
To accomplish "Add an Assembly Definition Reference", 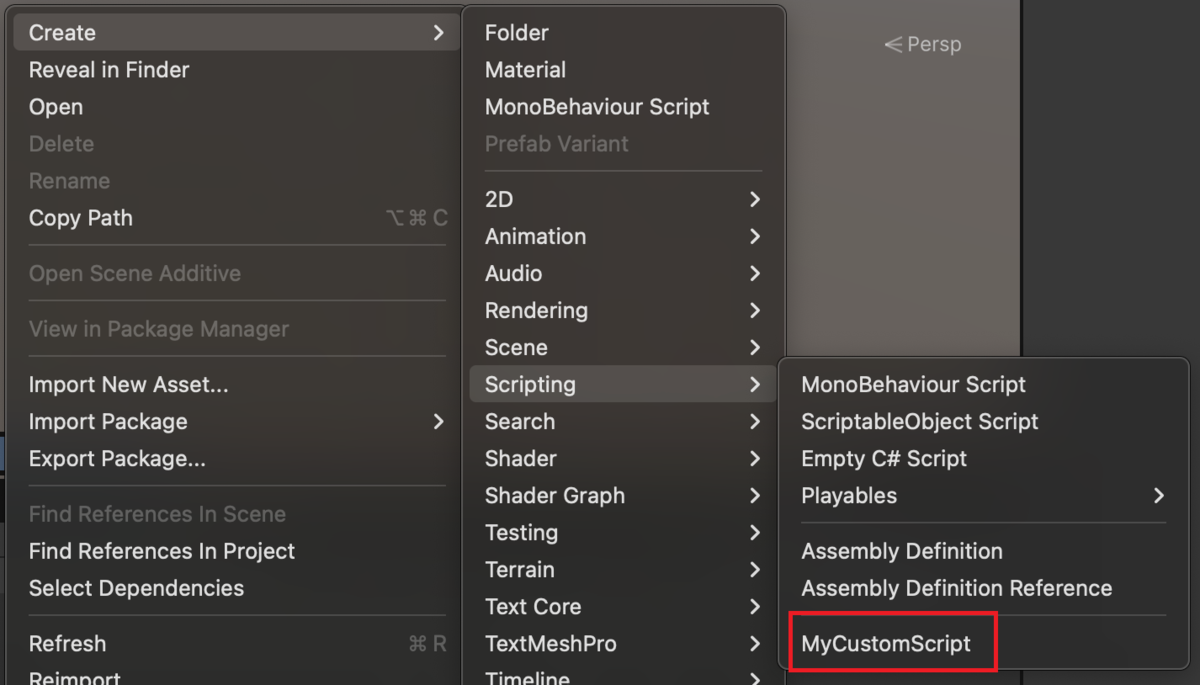I will 956,588.
